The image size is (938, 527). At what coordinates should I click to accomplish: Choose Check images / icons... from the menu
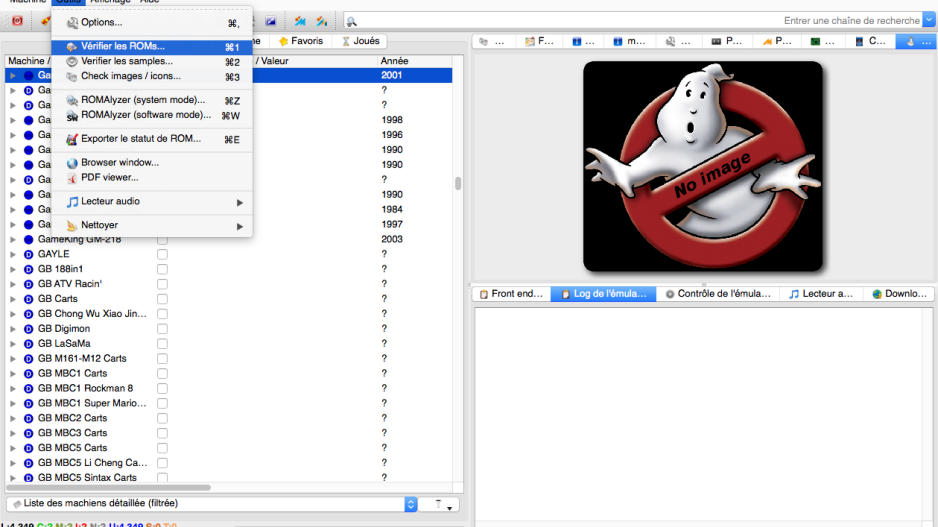click(x=152, y=77)
